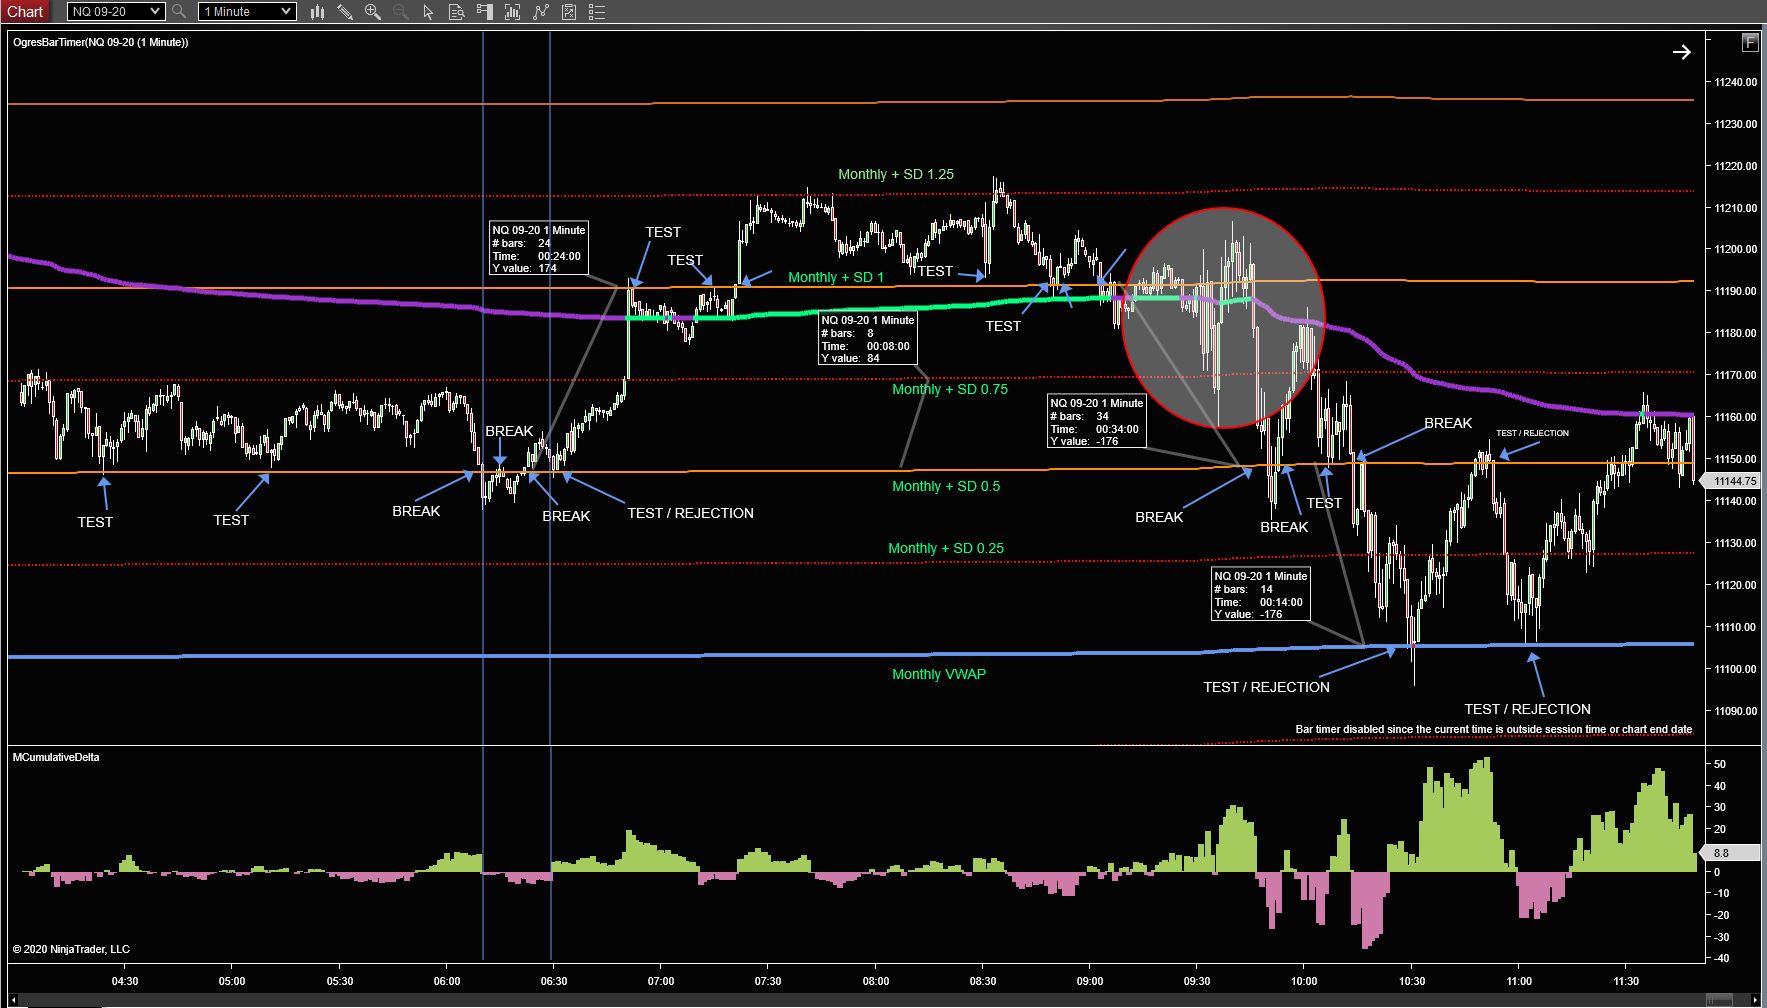Click the 08:00 time axis label
The height and width of the screenshot is (1008, 1767).
tap(876, 981)
